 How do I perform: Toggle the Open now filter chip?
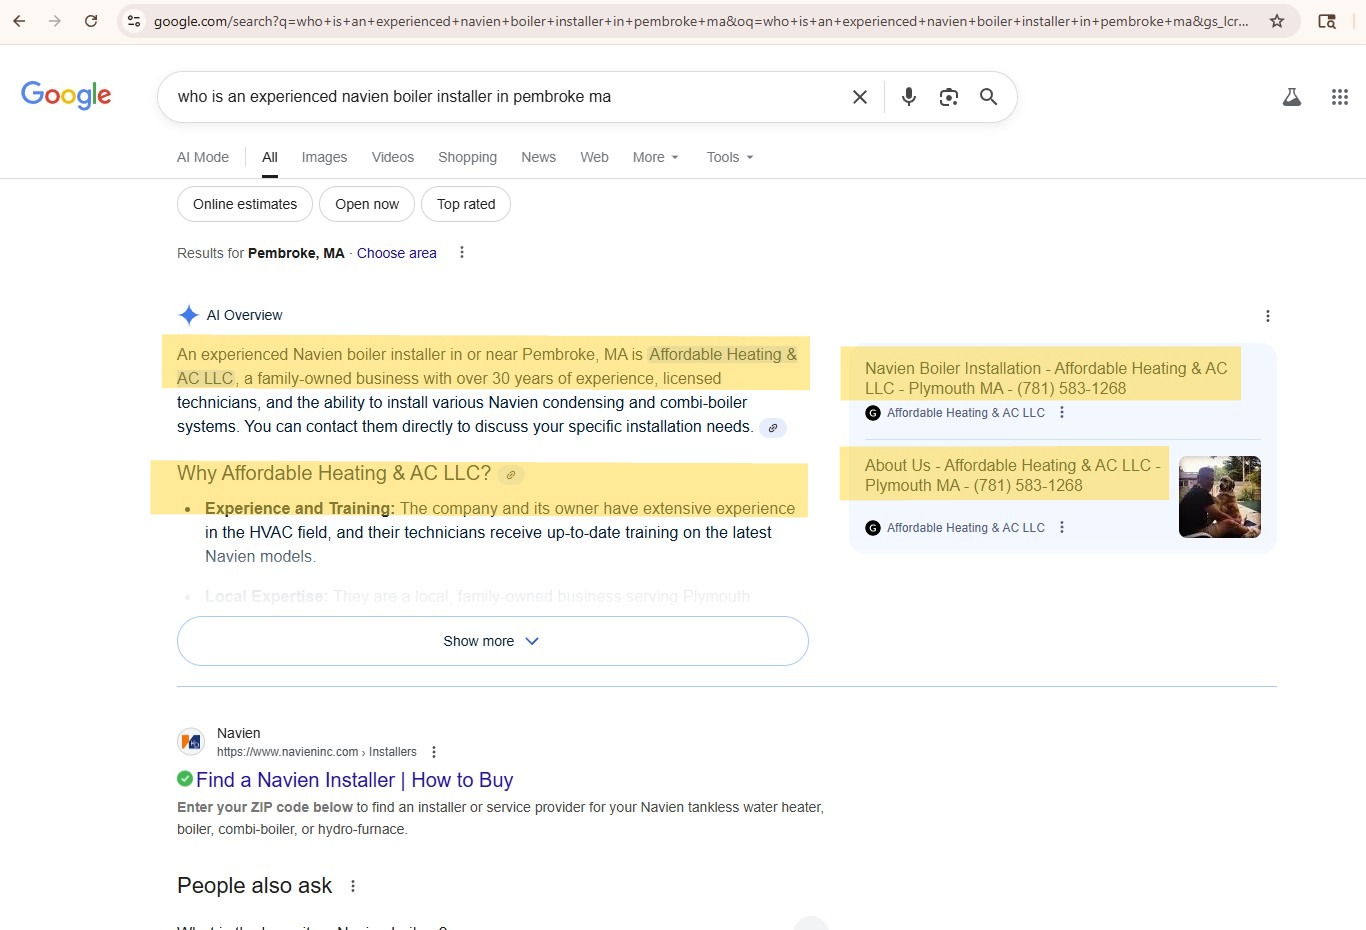[367, 204]
